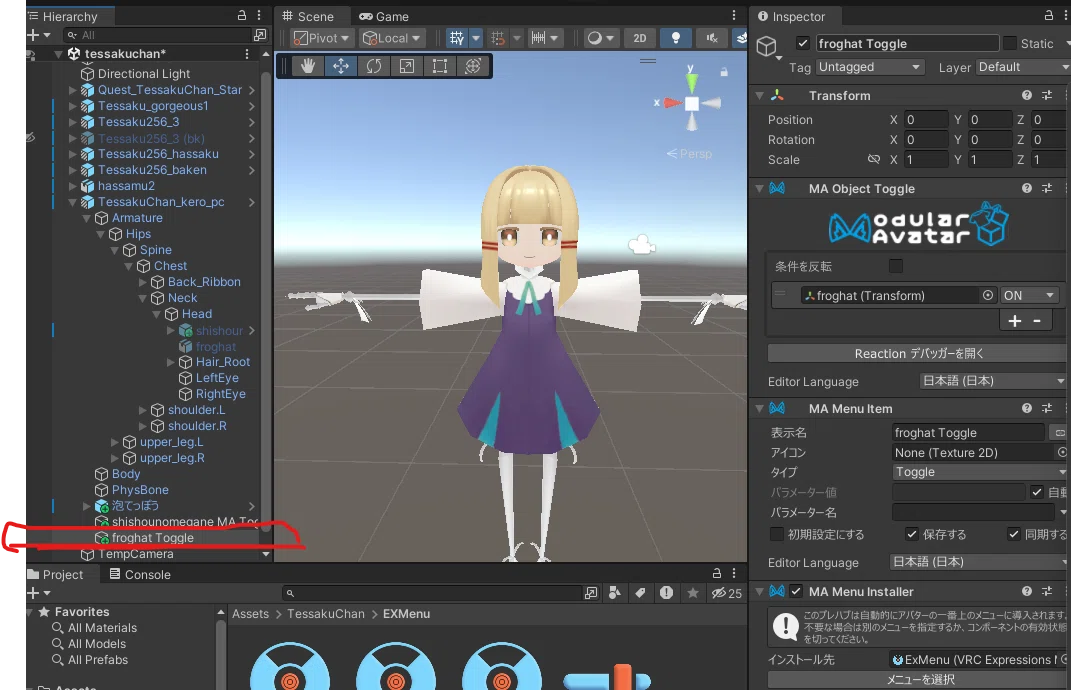Select the Scale tool
1071x690 pixels.
[x=406, y=66]
